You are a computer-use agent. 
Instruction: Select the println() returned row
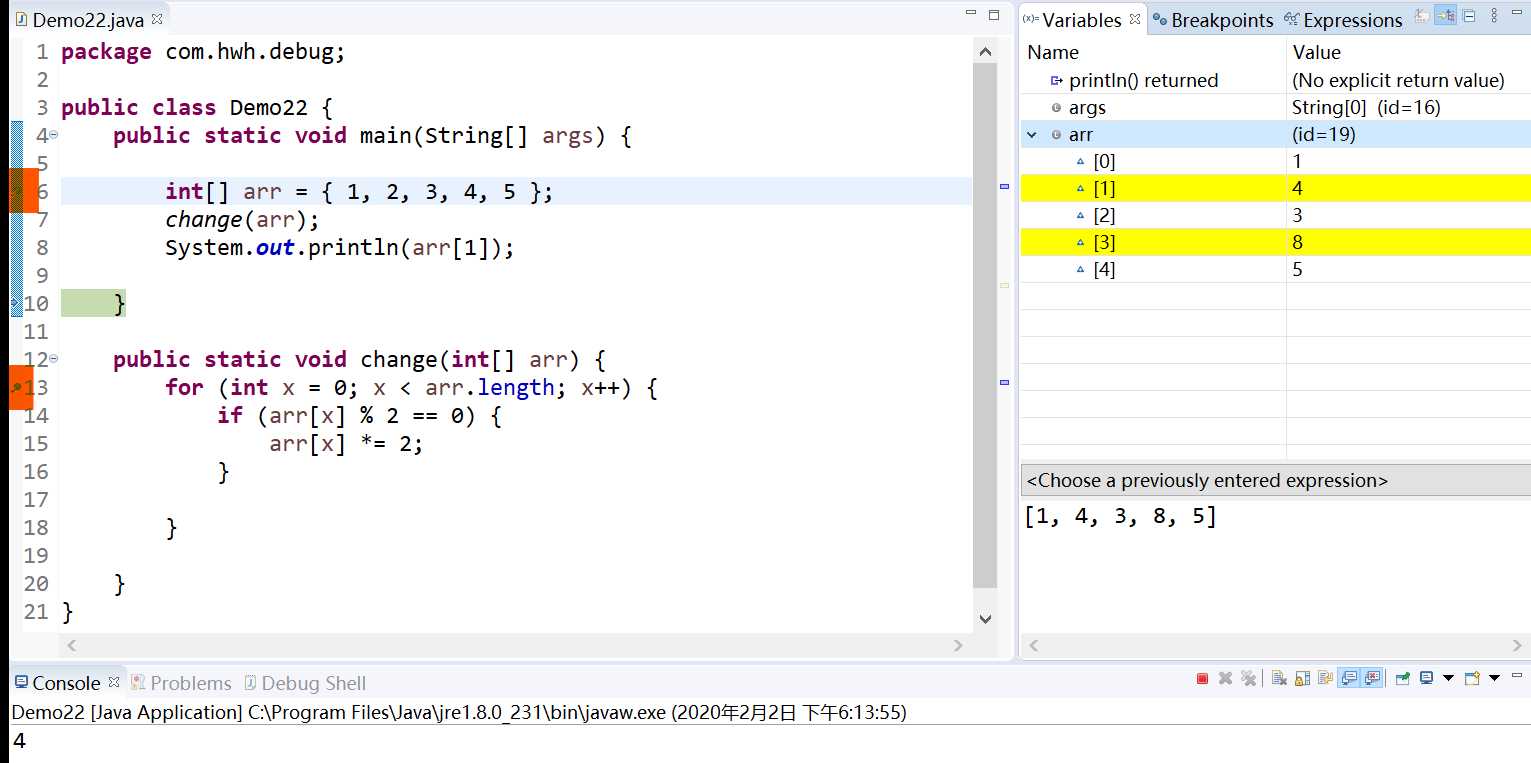[1275, 80]
